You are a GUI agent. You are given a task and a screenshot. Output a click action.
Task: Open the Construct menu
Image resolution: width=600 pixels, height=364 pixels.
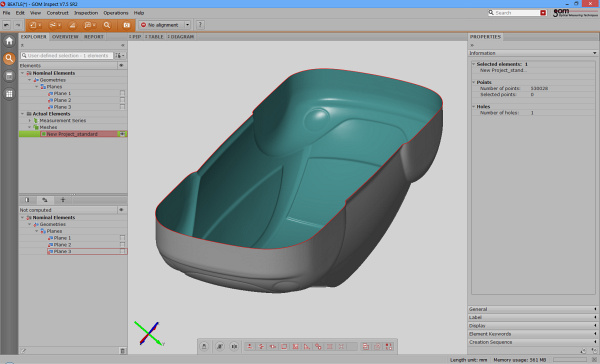pos(57,13)
